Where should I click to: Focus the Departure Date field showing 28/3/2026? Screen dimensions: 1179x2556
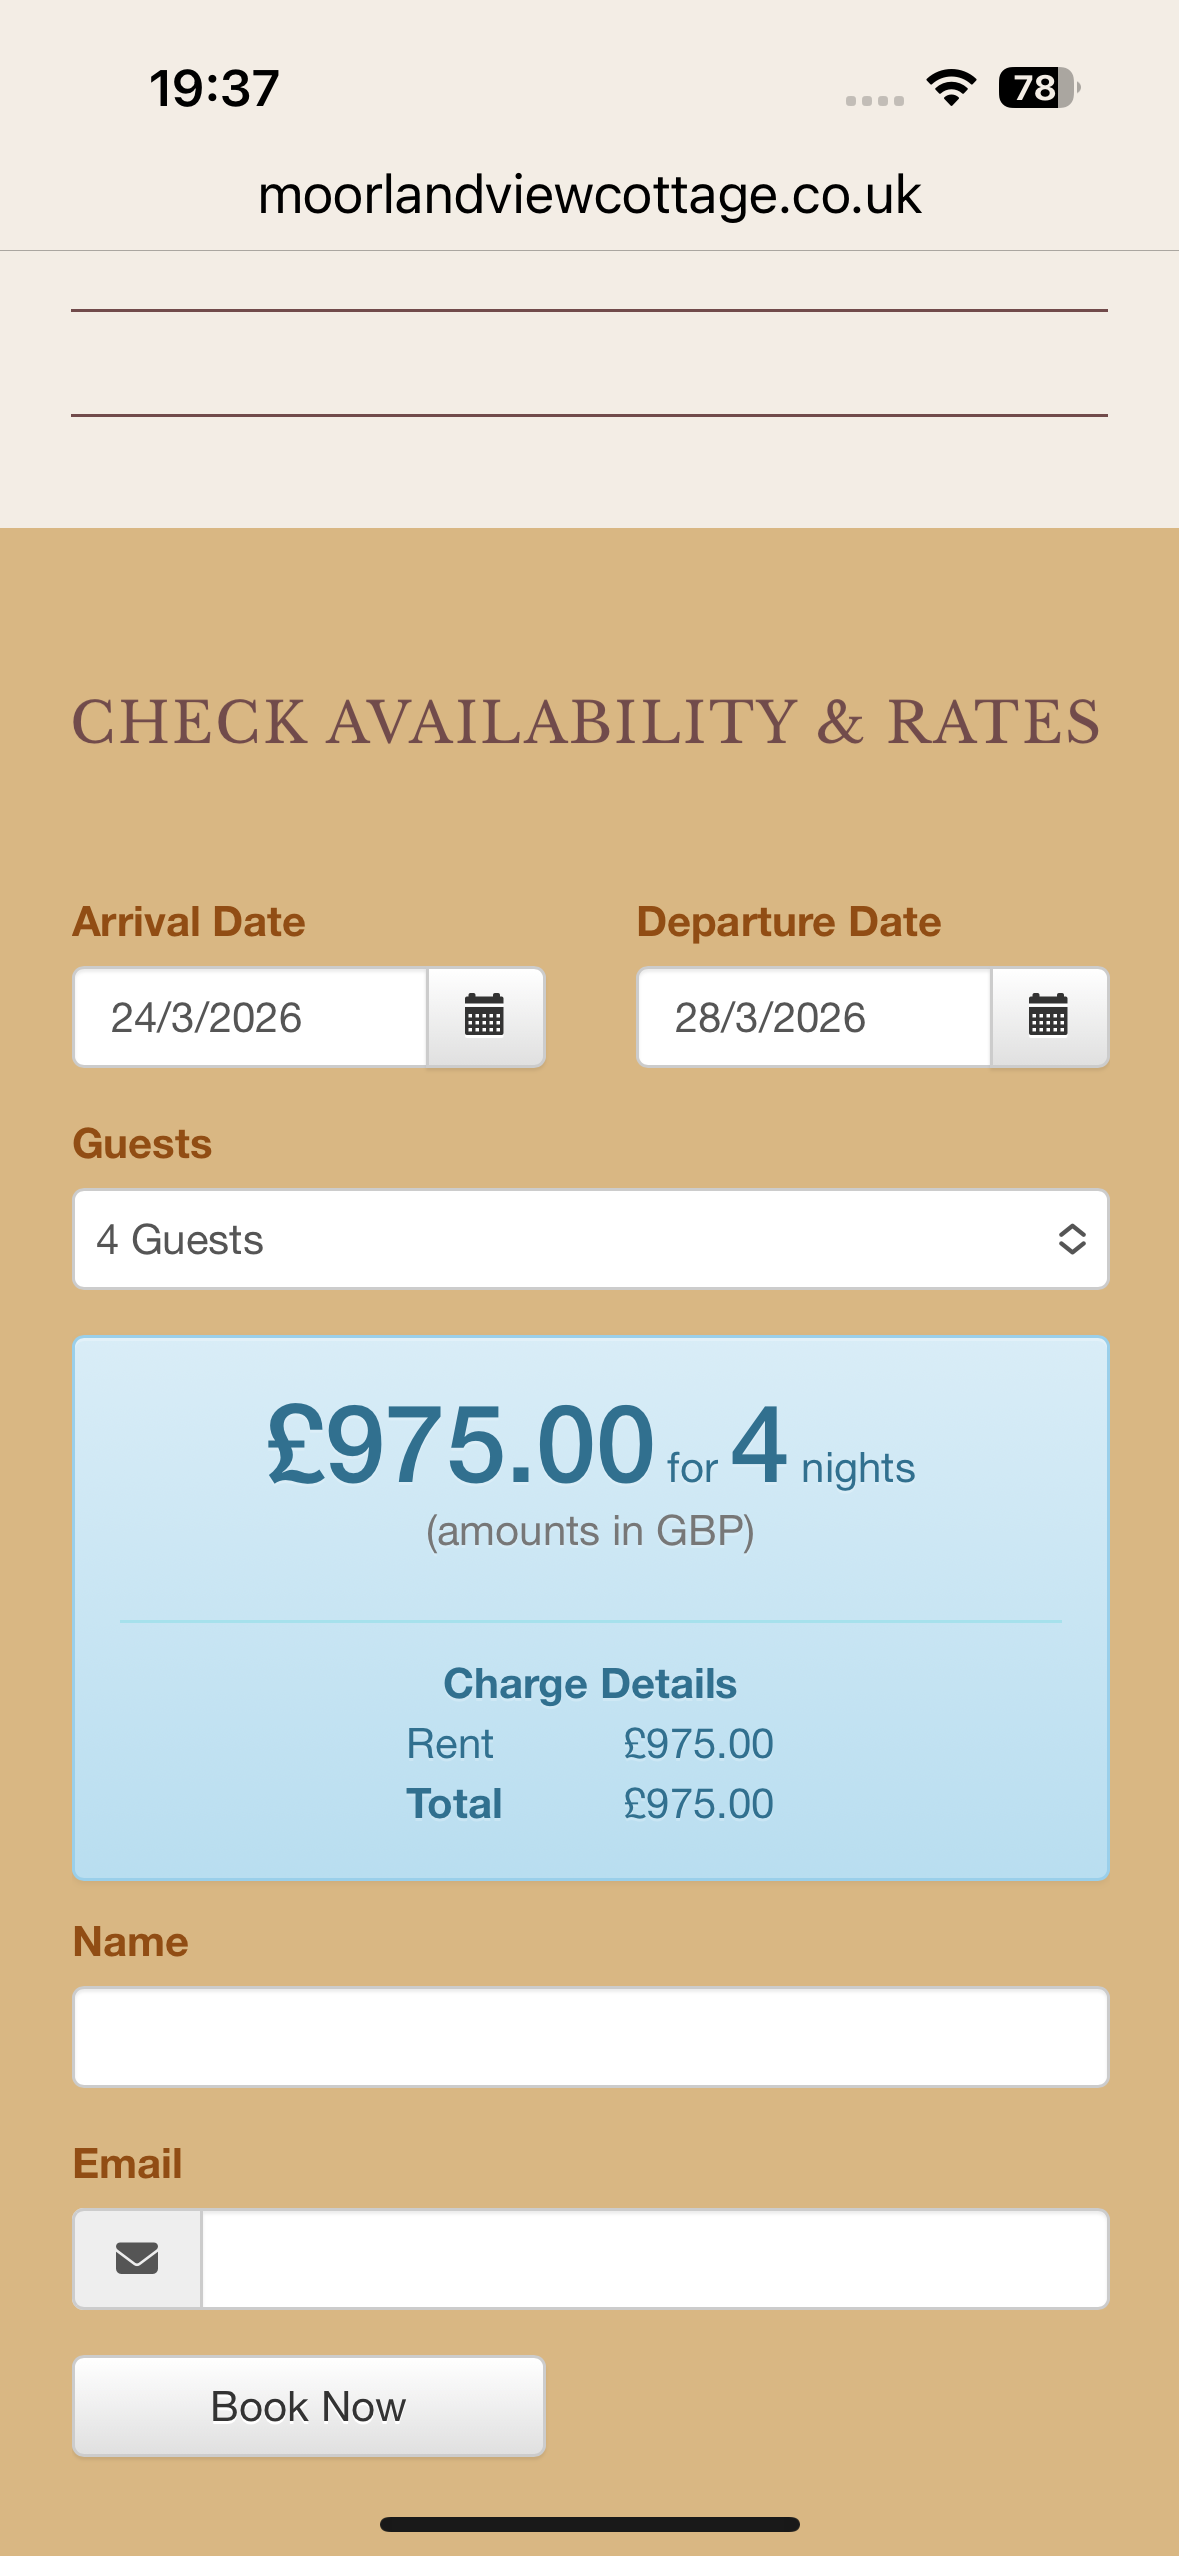coord(814,1017)
